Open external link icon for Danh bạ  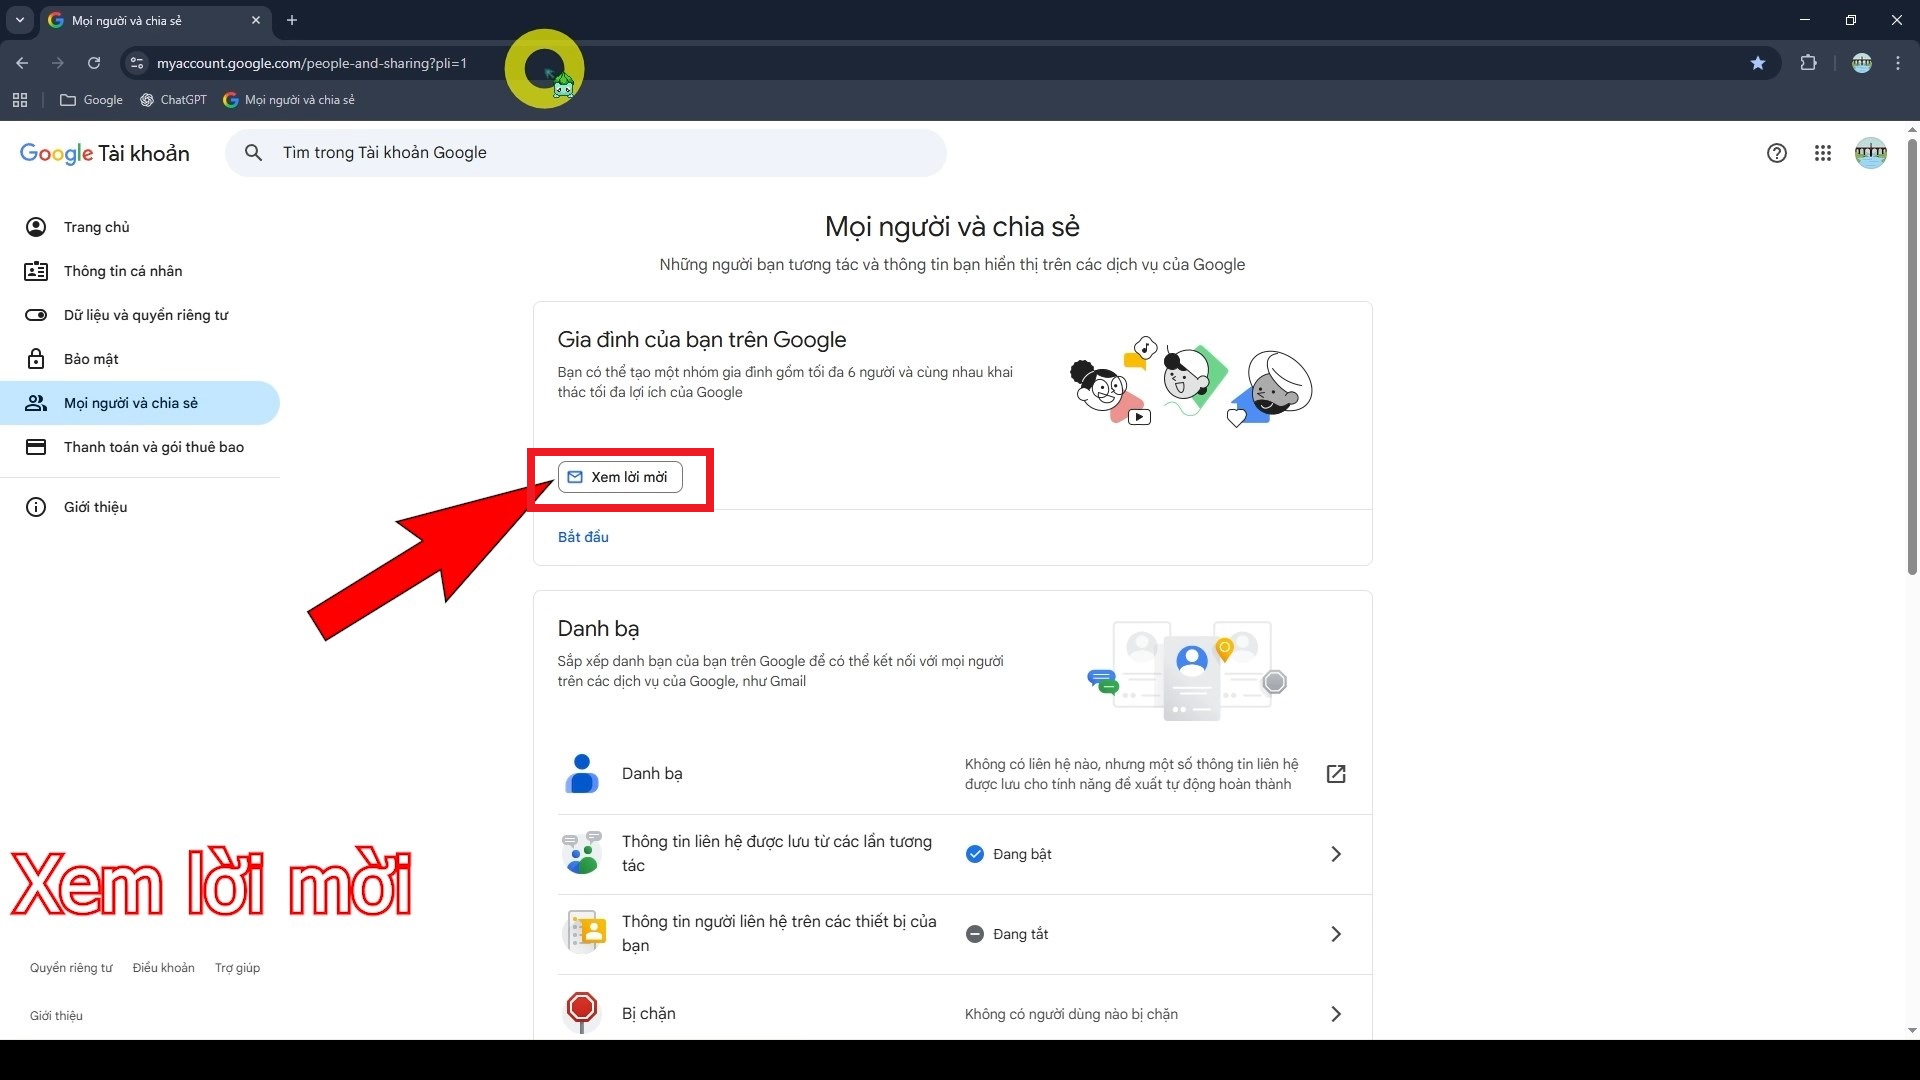pos(1335,774)
